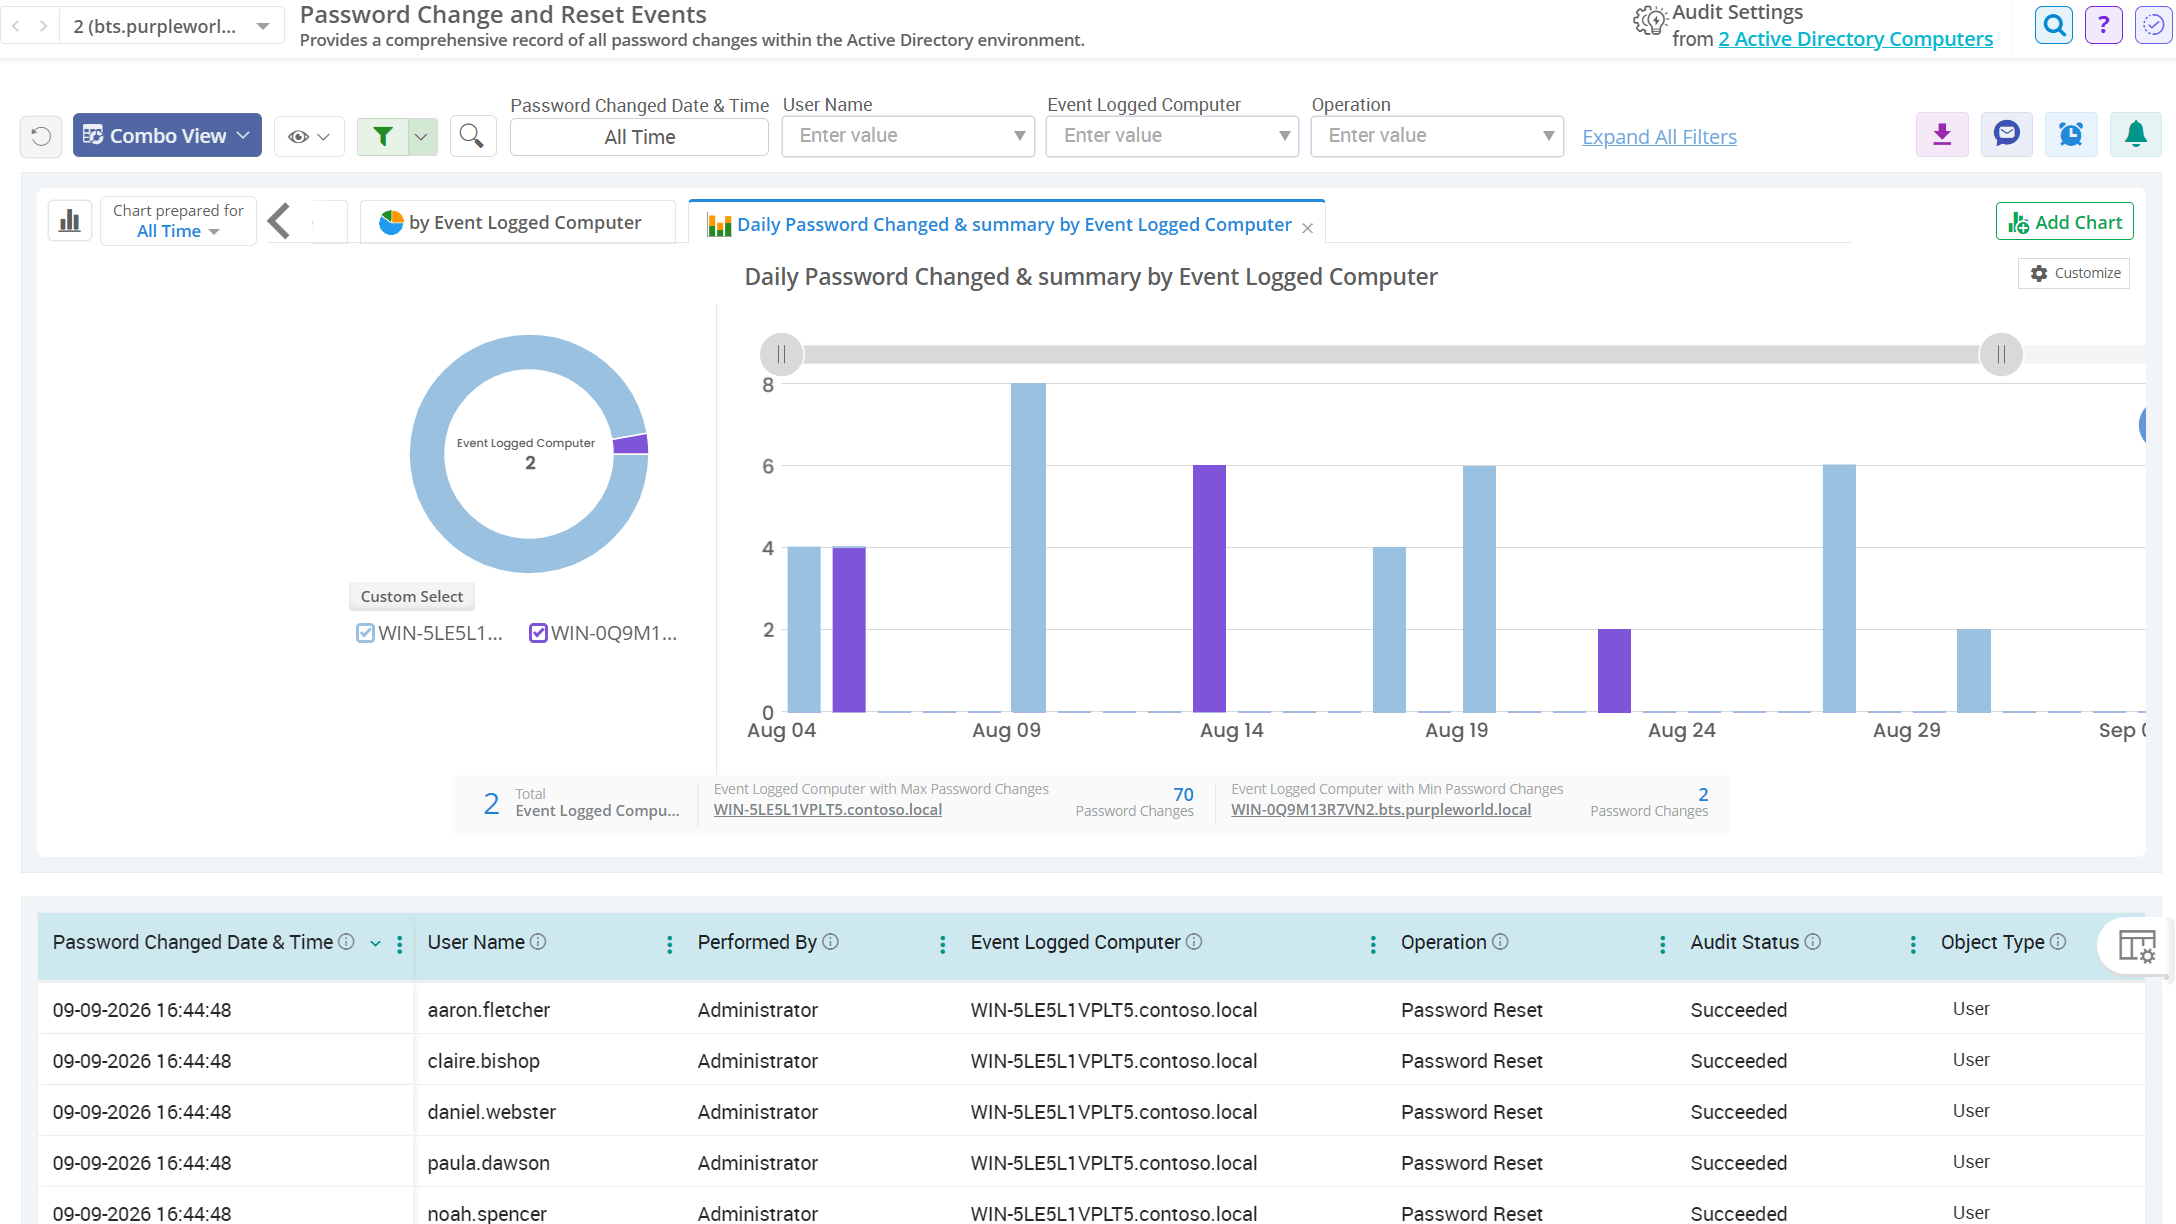The width and height of the screenshot is (2176, 1224).
Task: Click the column settings table icon
Action: 2136,946
